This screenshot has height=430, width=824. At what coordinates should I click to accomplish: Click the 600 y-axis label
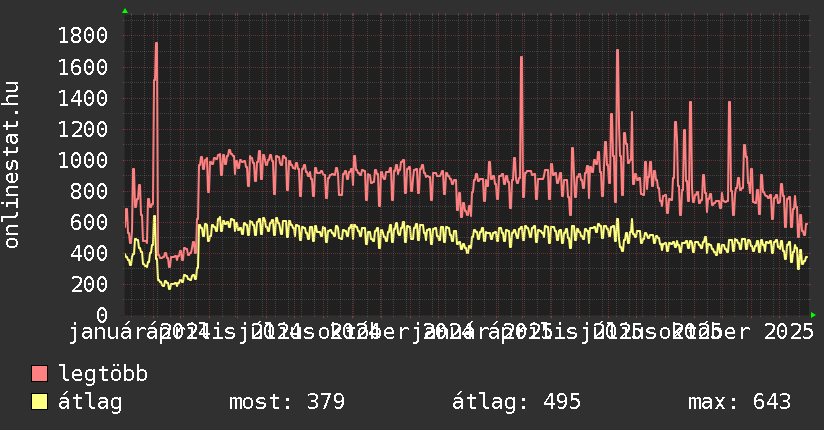89,223
